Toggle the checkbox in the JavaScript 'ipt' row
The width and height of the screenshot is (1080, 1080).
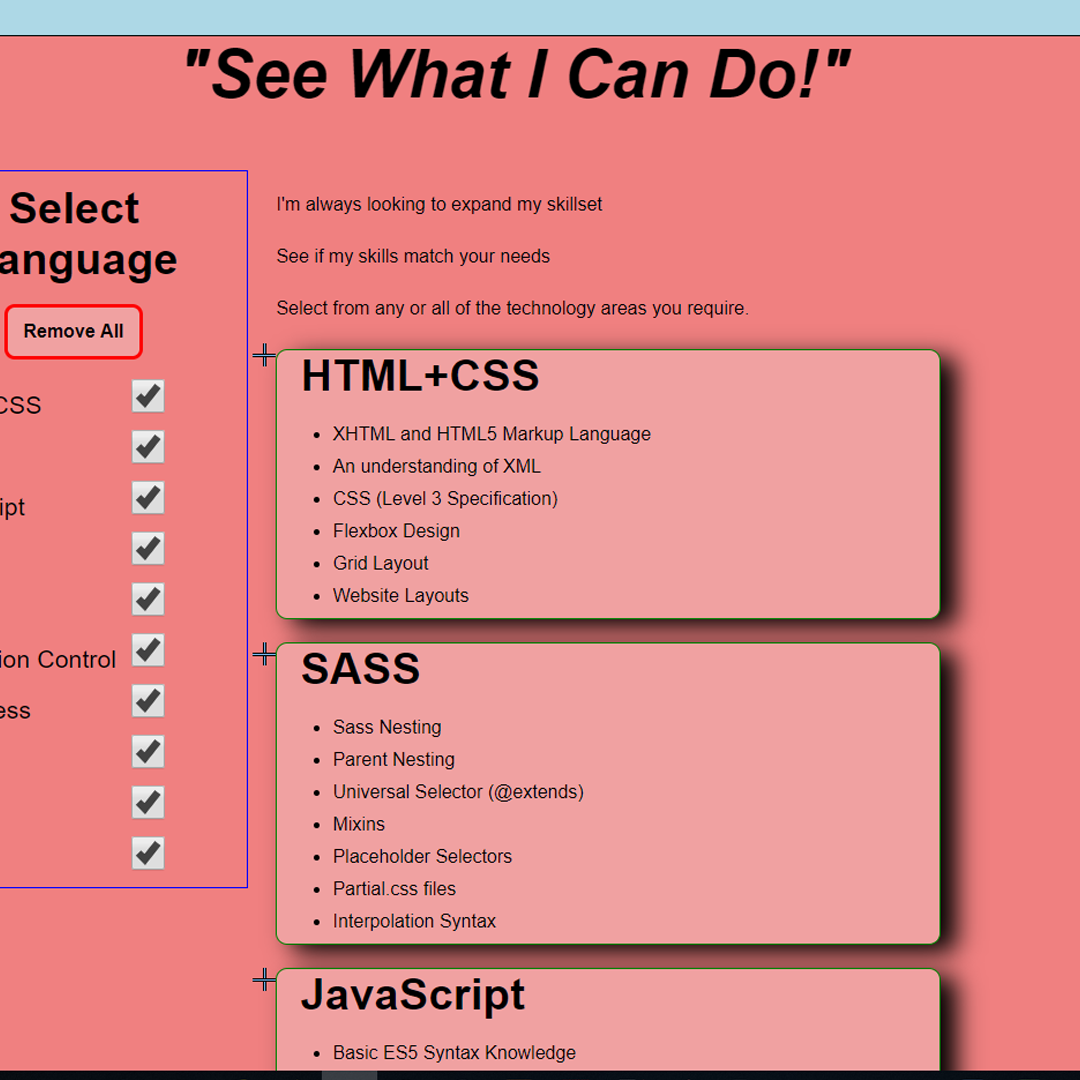(148, 497)
